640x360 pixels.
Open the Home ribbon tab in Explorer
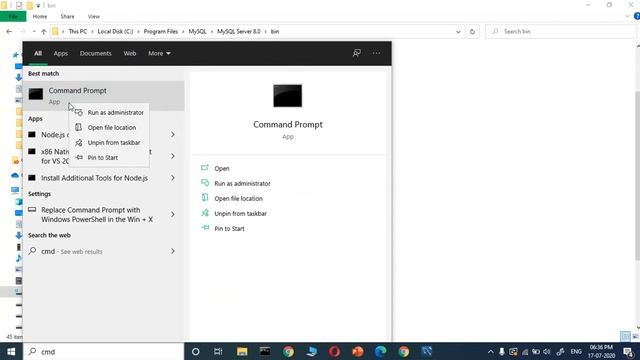[x=40, y=16]
